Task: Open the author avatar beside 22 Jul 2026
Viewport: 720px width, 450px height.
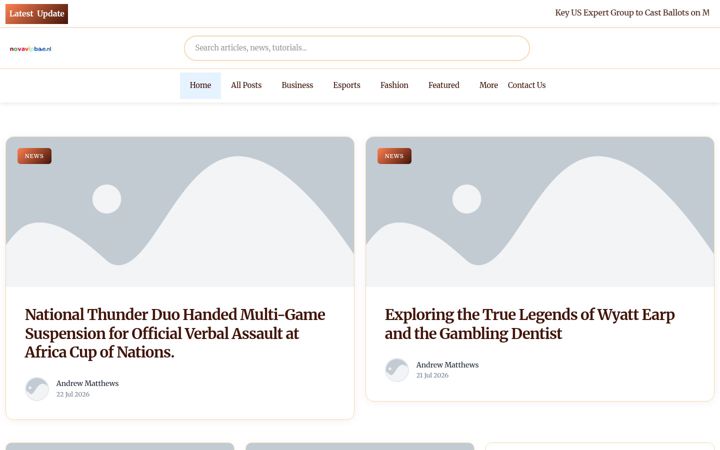Action: pyautogui.click(x=37, y=389)
